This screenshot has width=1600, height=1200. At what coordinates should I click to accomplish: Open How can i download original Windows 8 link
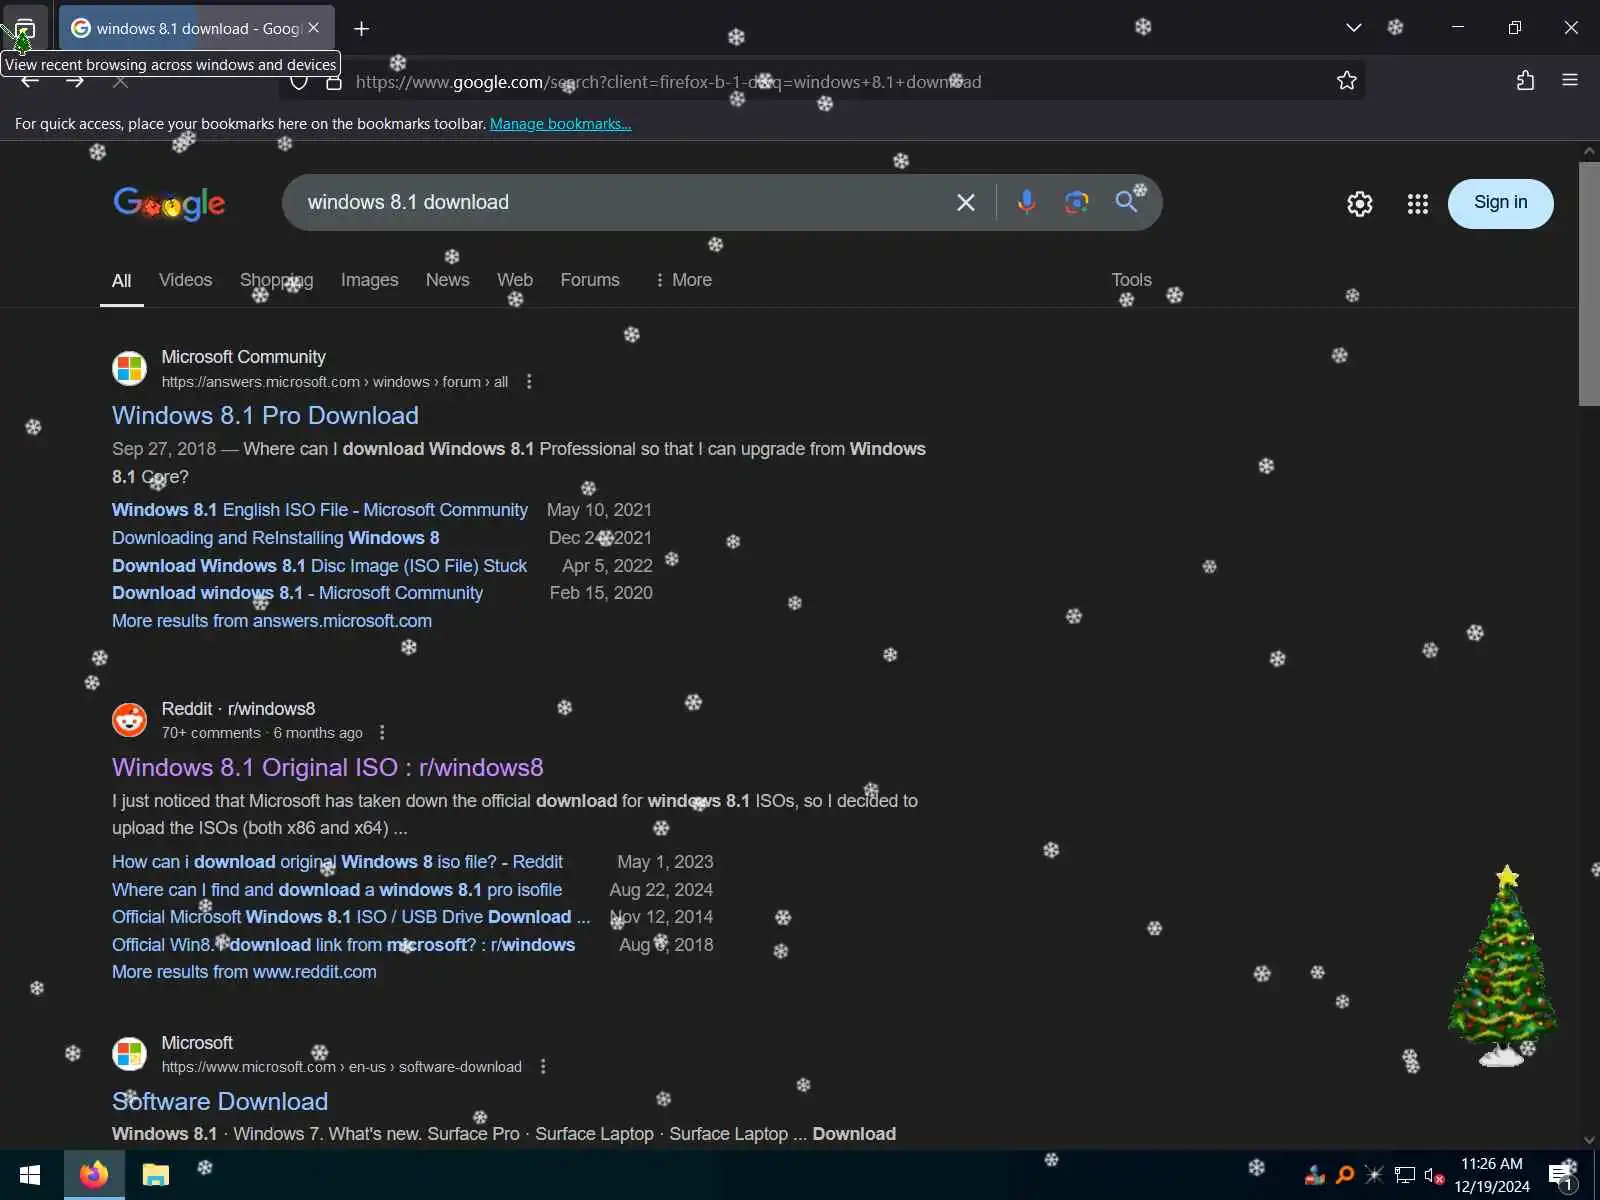pos(337,862)
